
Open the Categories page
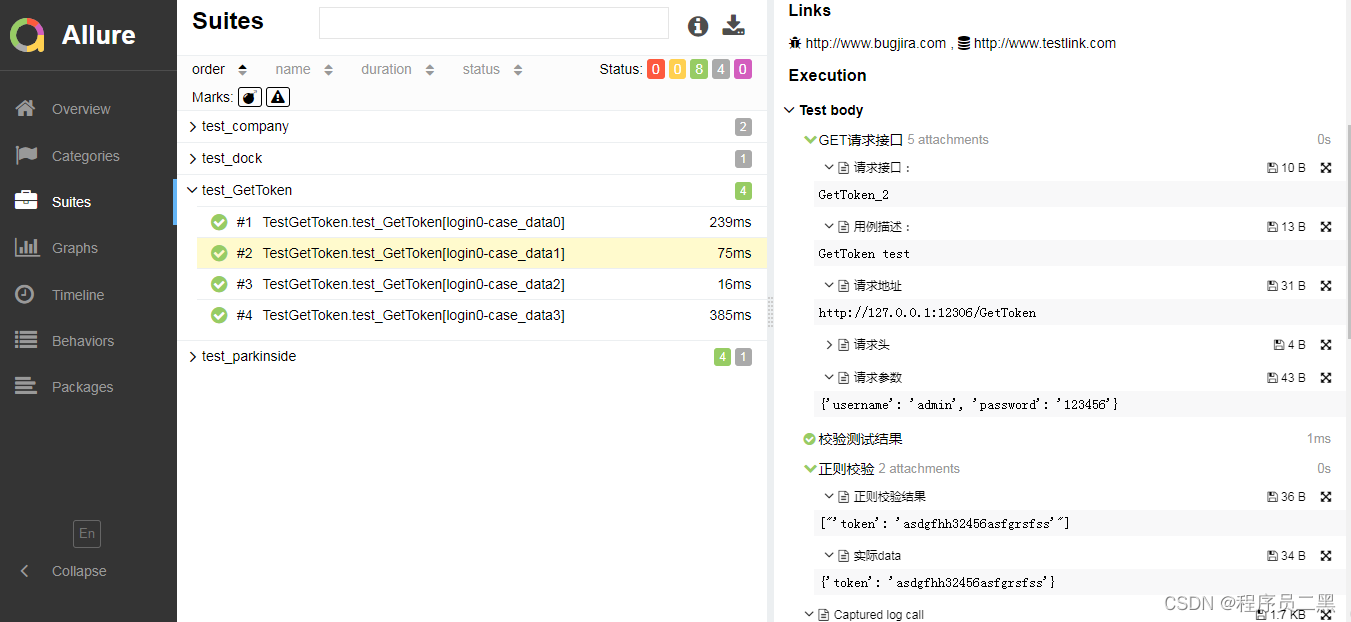click(88, 156)
